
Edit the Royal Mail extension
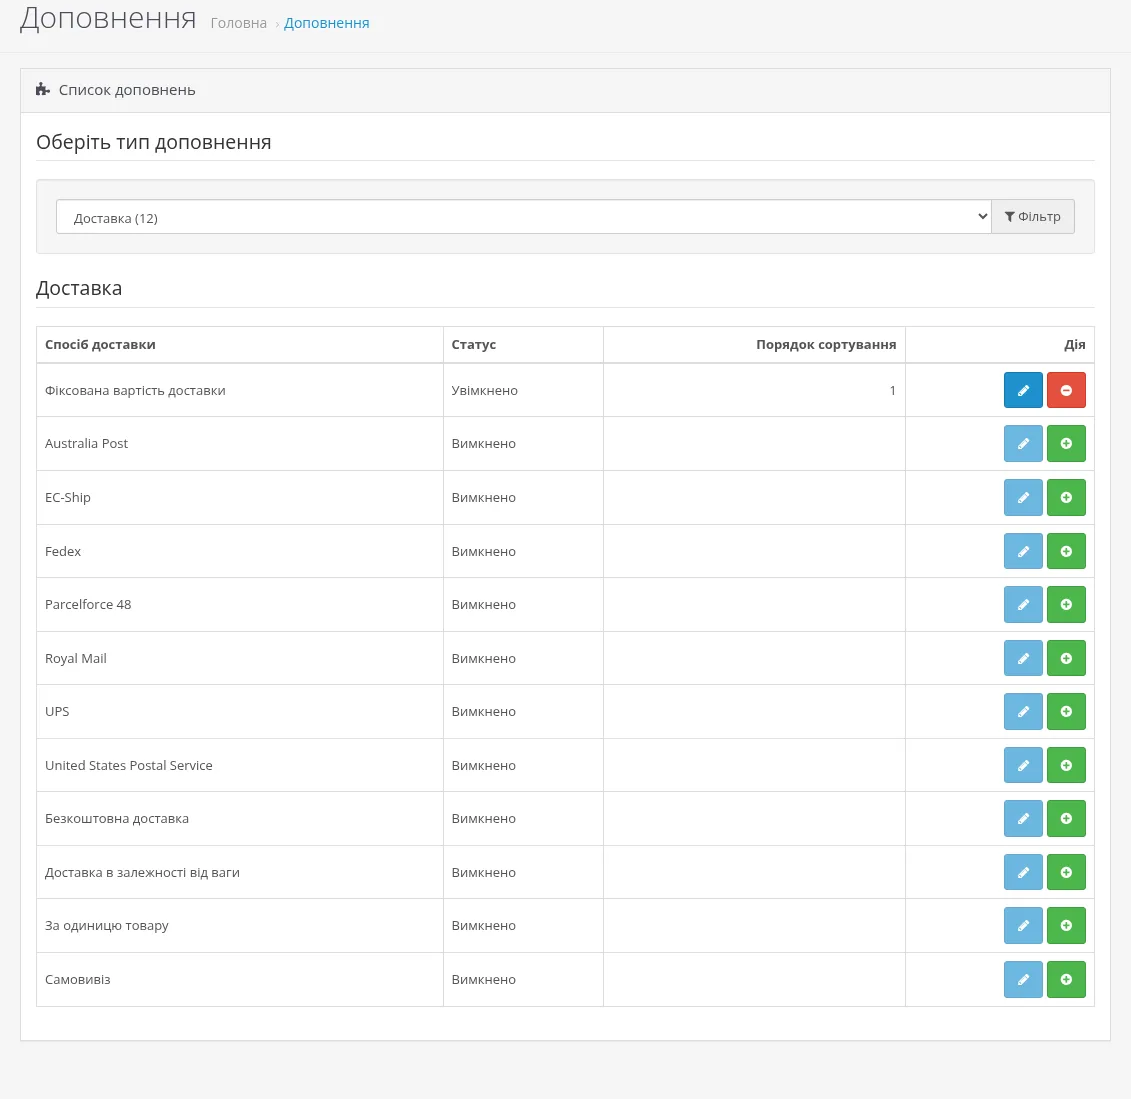(x=1023, y=658)
